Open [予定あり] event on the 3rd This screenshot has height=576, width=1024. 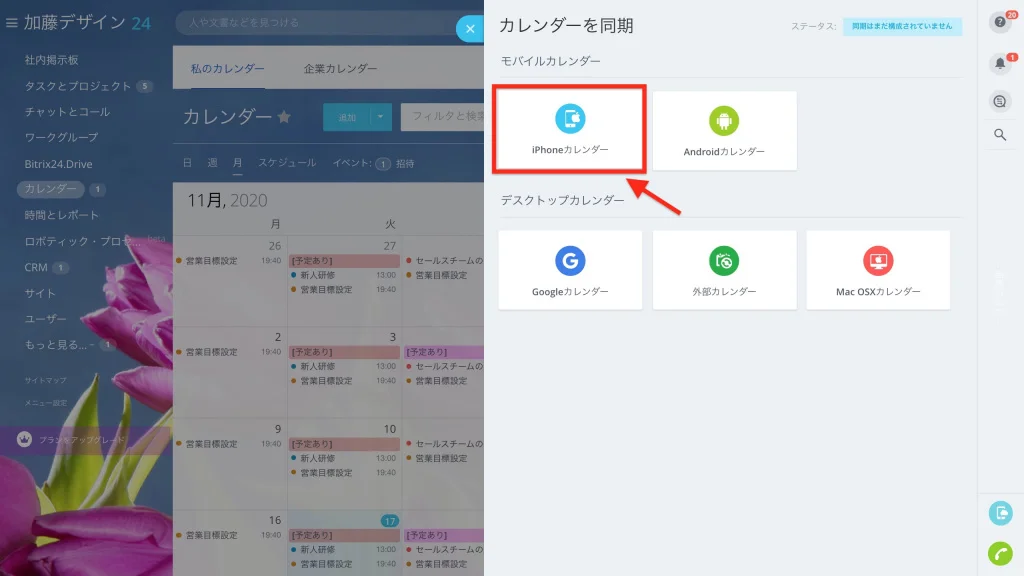(x=344, y=352)
